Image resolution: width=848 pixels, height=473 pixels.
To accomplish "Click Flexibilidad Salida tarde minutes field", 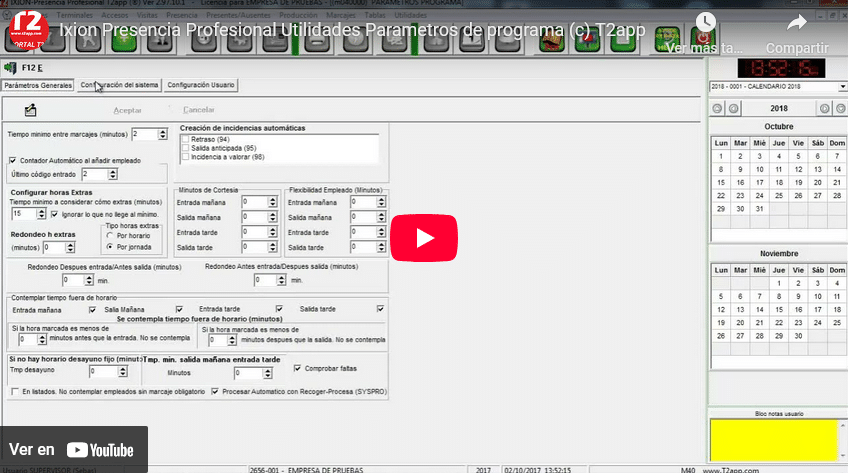I will (363, 248).
